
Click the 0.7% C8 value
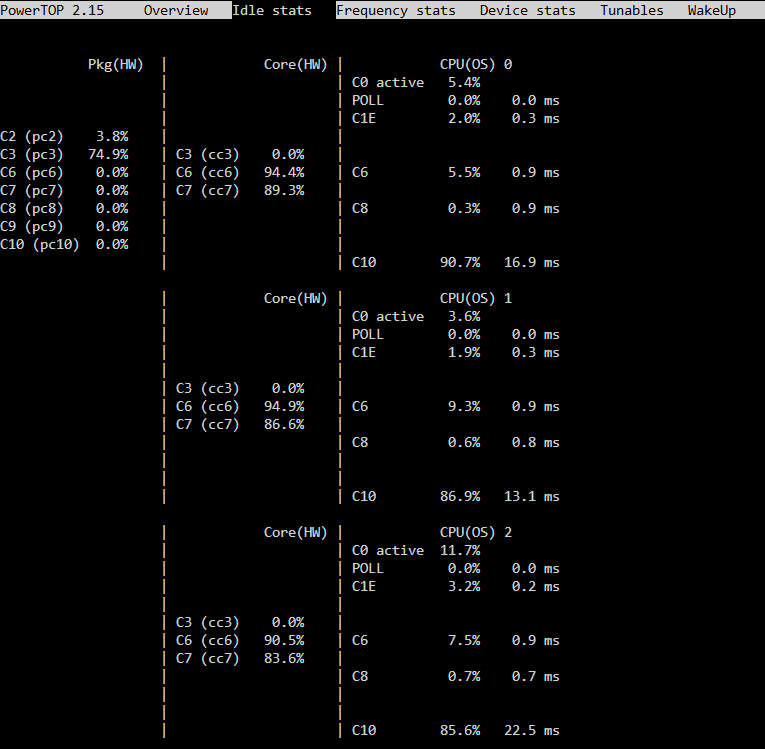tap(464, 676)
